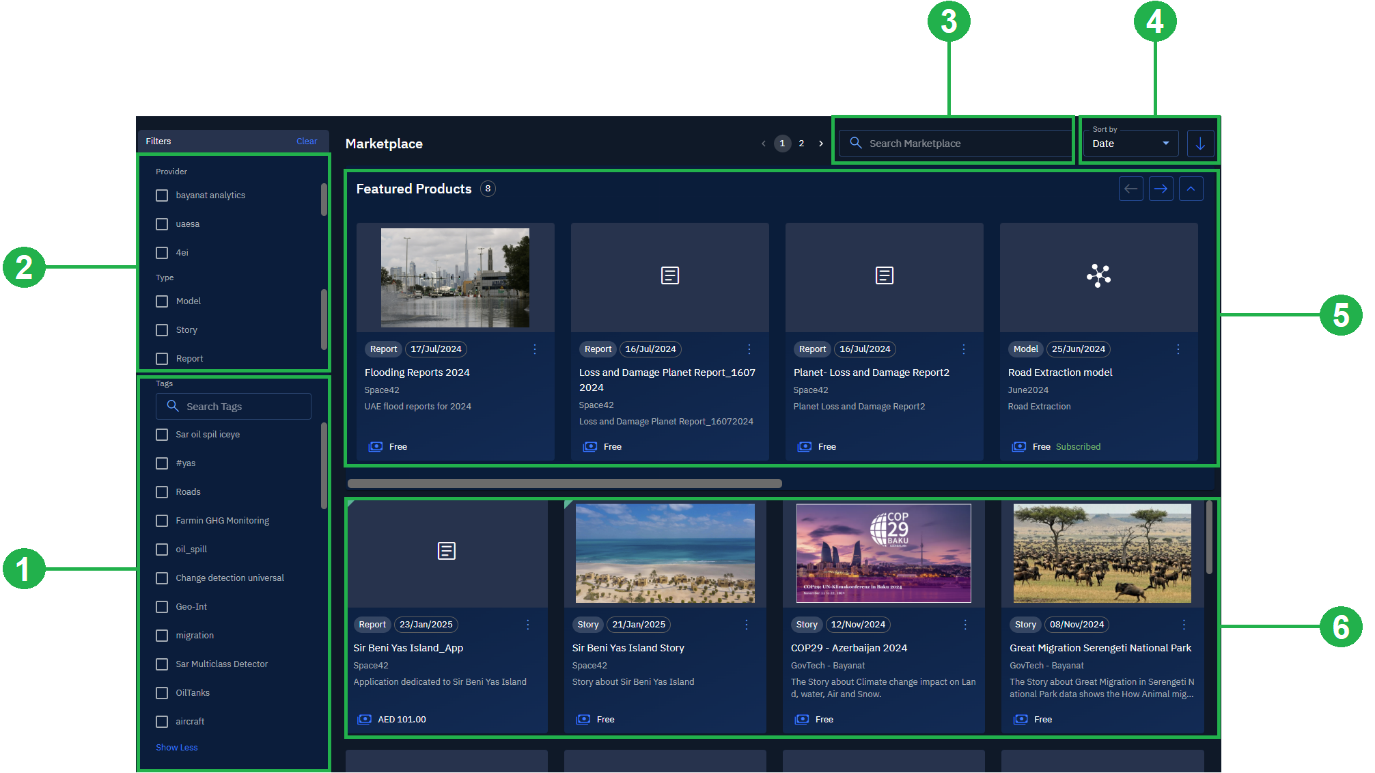The width and height of the screenshot is (1375, 773).
Task: Click Clear to reset filters
Action: tap(306, 141)
